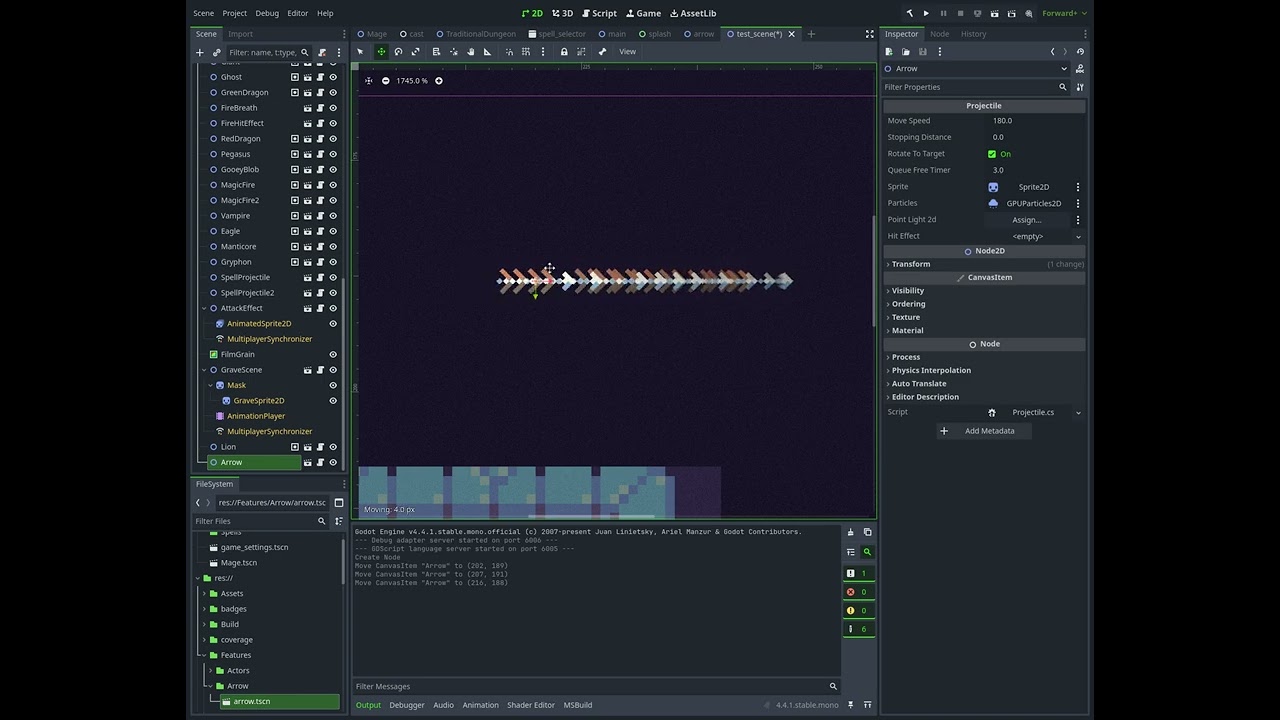The height and width of the screenshot is (720, 1280).
Task: Toggle error messages filter in output
Action: click(858, 592)
